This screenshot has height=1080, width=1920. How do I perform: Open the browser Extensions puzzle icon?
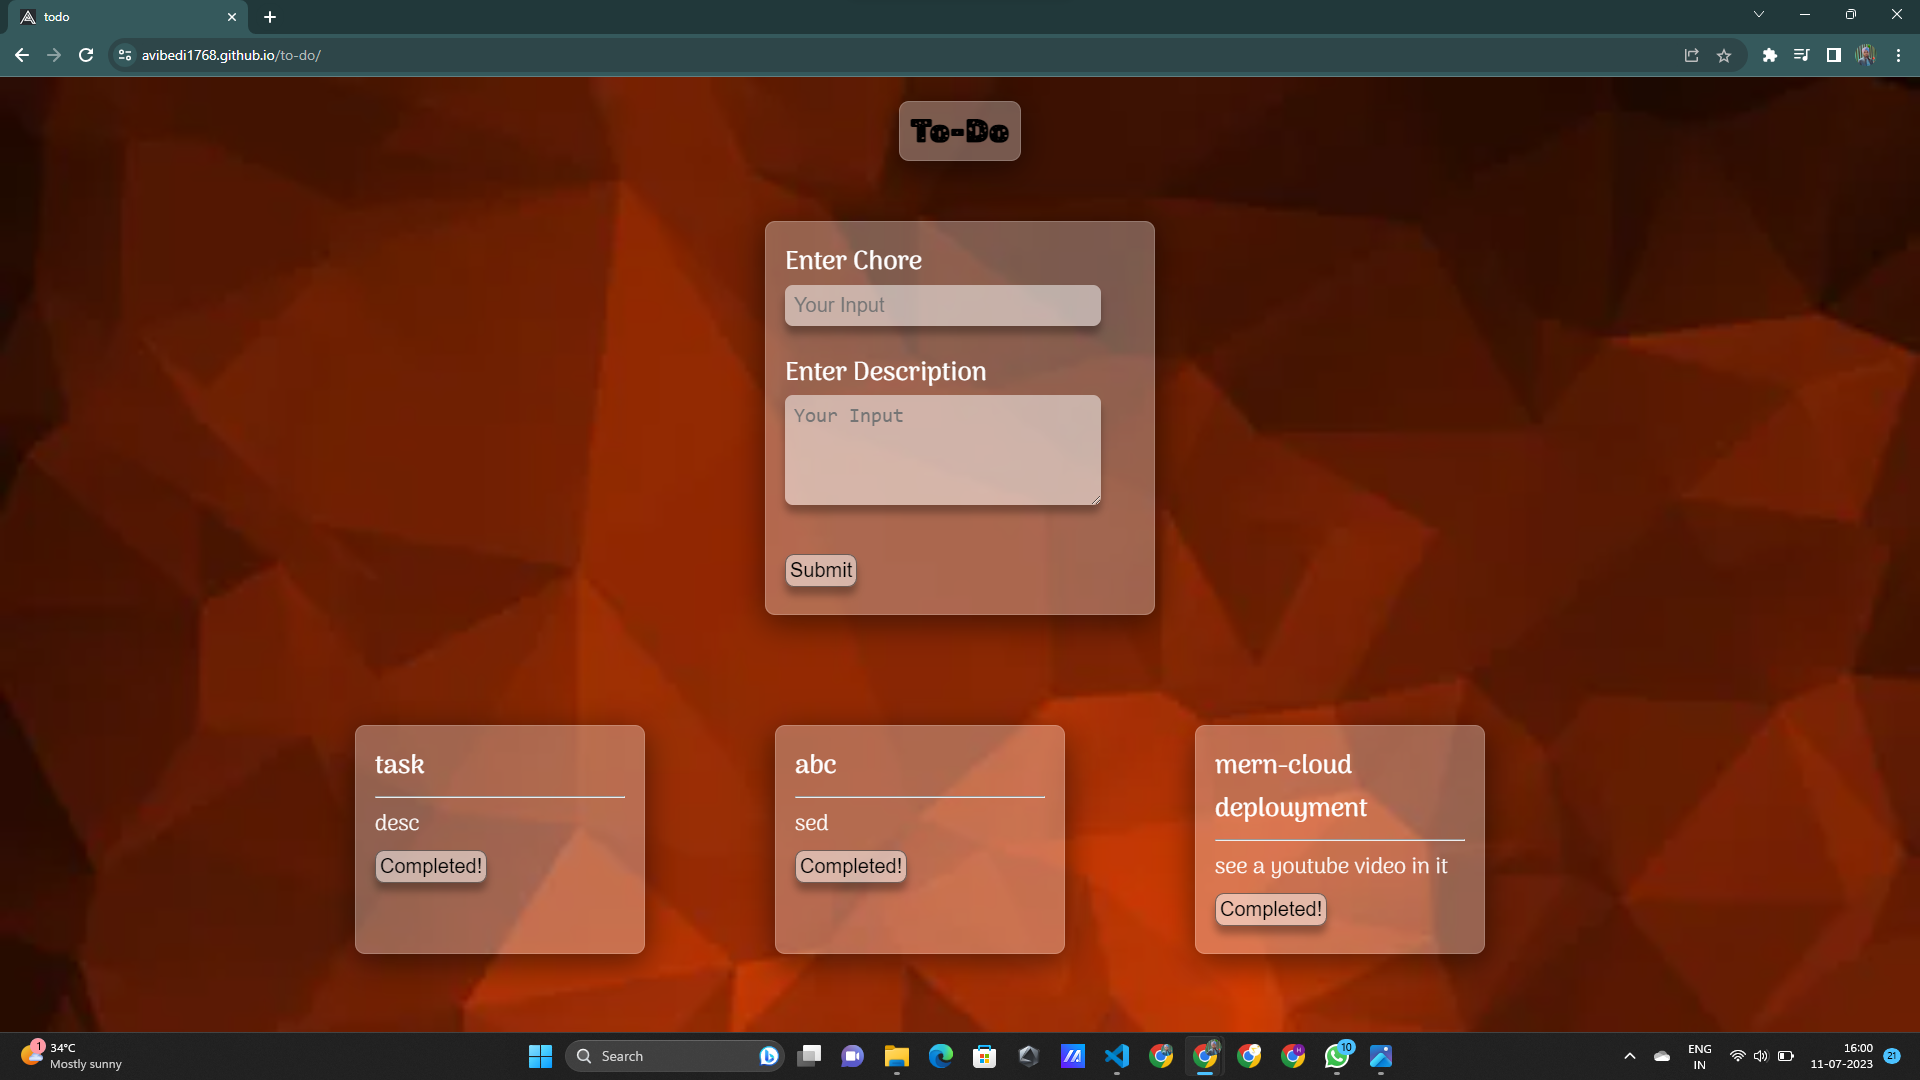pos(1770,56)
